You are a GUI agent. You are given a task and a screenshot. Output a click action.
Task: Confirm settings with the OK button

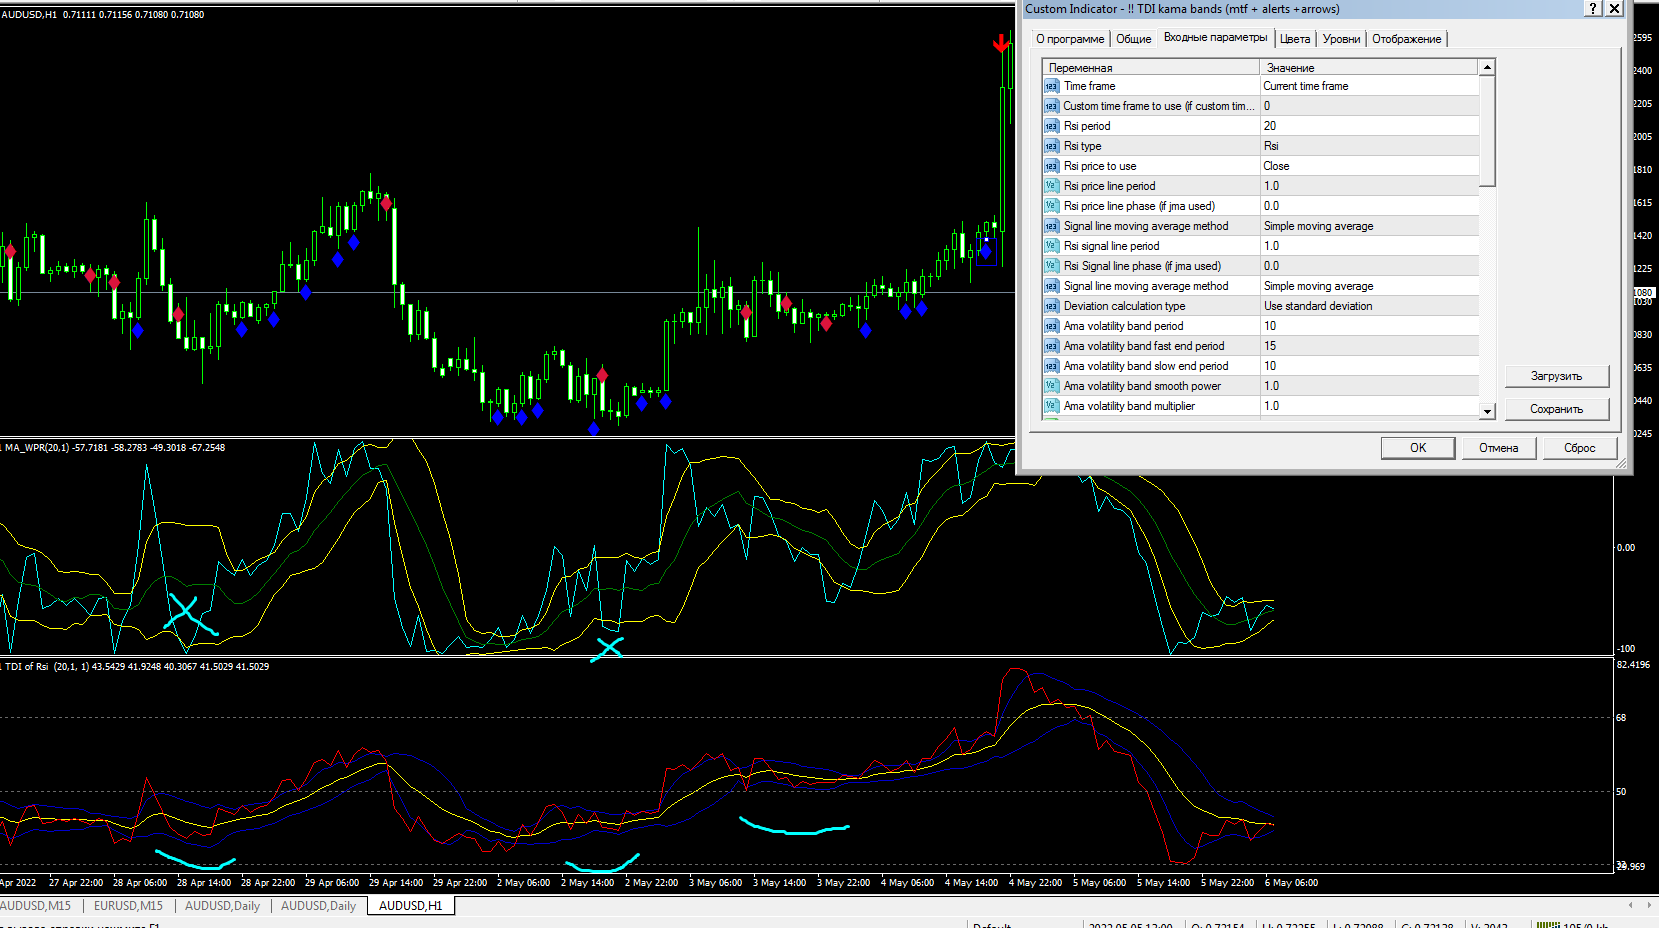pos(1417,448)
